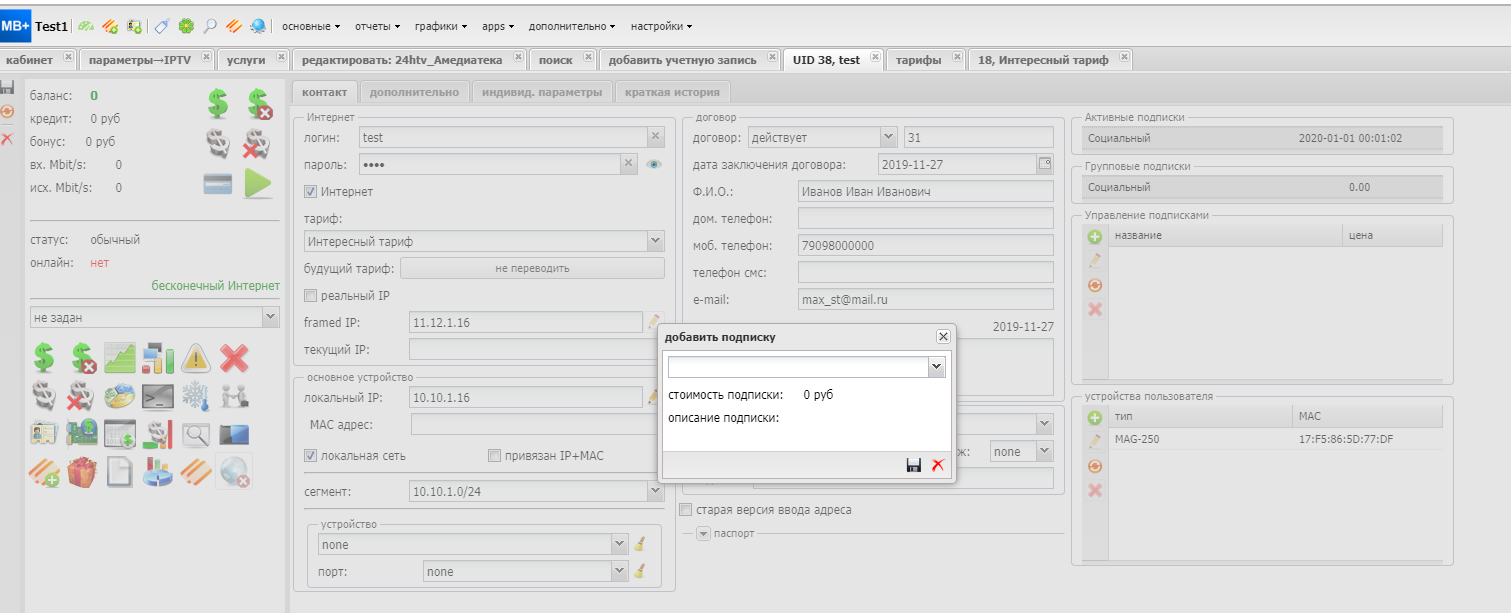
Task: Click the yellow warning triangle icon
Action: (x=195, y=358)
